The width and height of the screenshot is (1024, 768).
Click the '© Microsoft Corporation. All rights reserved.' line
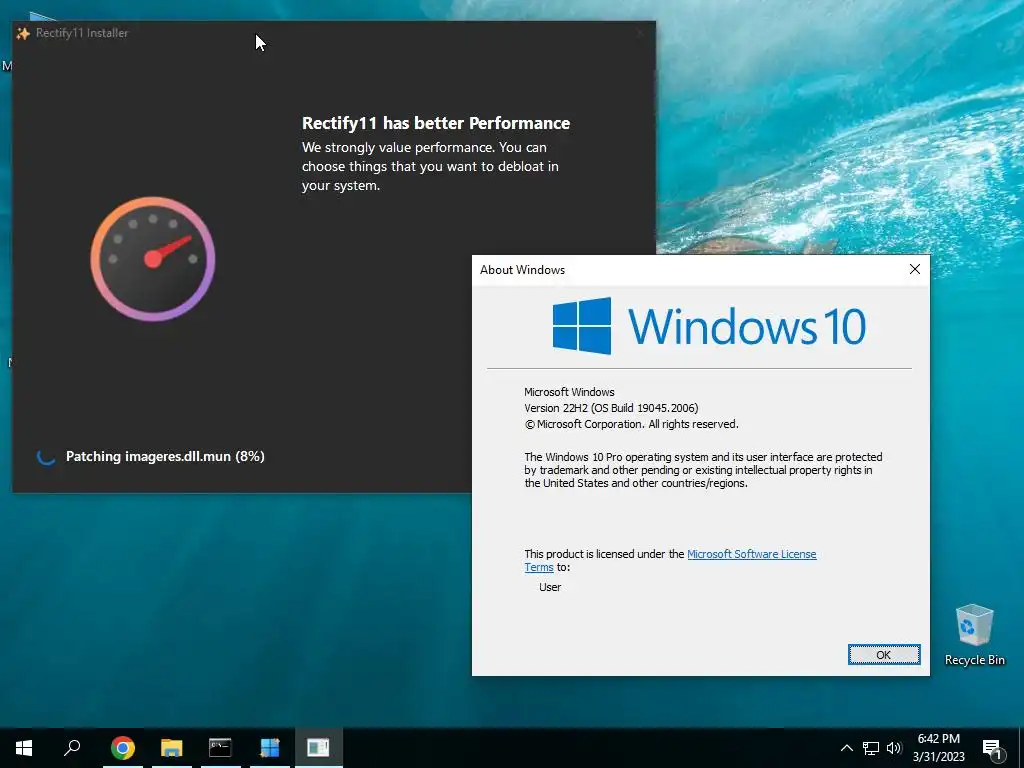(x=631, y=424)
